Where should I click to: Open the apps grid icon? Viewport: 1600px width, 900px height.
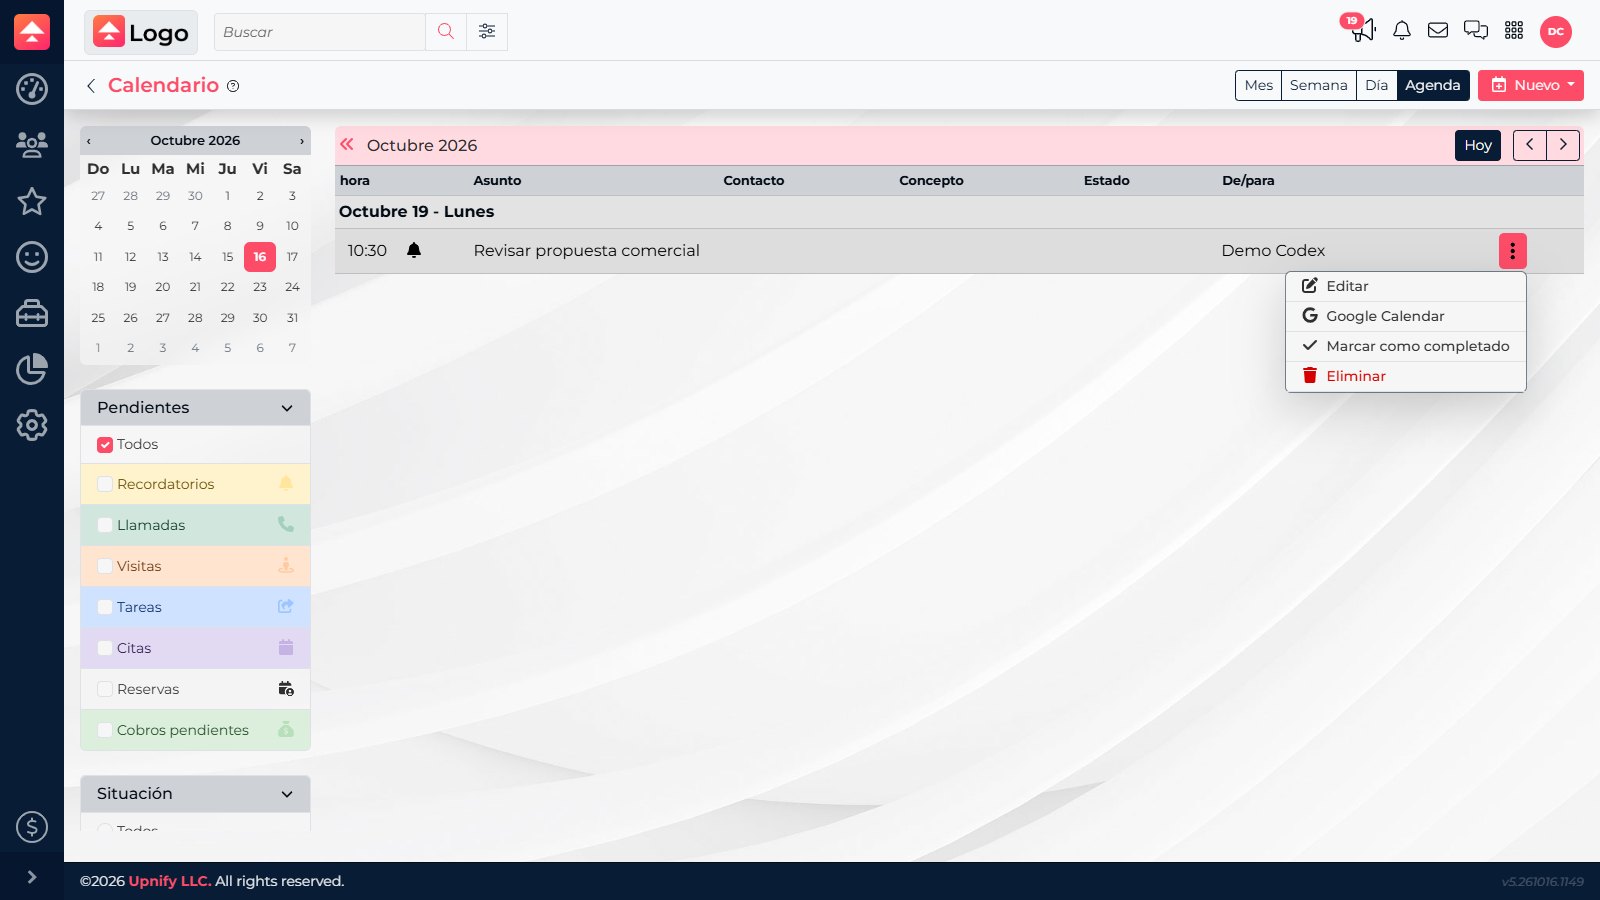coord(1514,31)
